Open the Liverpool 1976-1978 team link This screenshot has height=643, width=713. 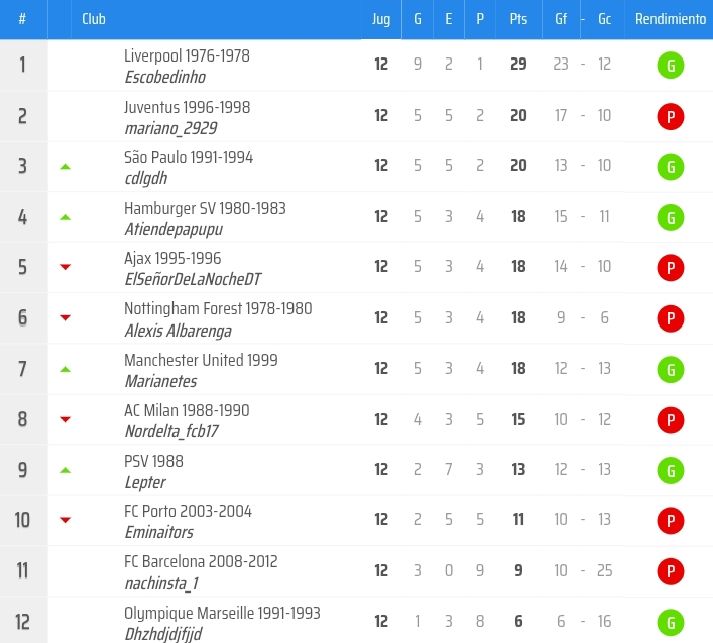tap(187, 56)
